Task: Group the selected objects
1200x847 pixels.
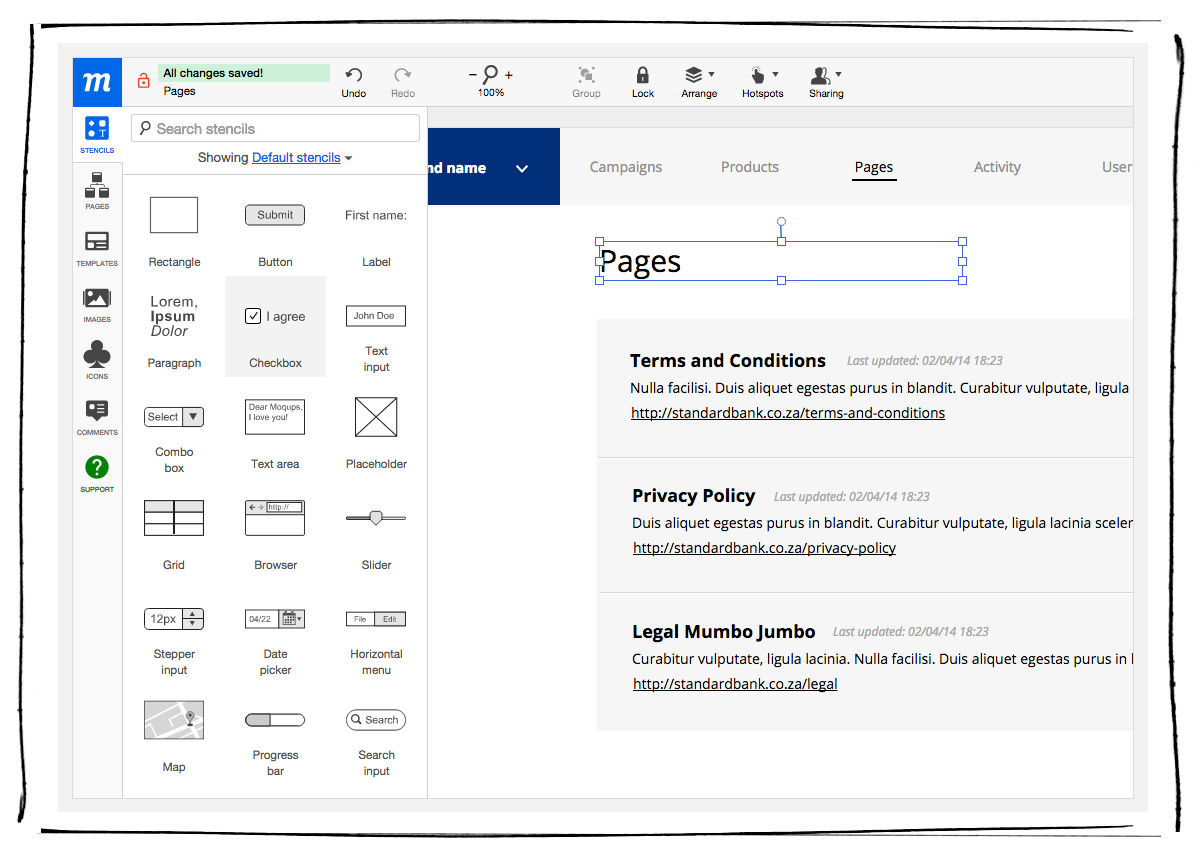Action: [586, 82]
